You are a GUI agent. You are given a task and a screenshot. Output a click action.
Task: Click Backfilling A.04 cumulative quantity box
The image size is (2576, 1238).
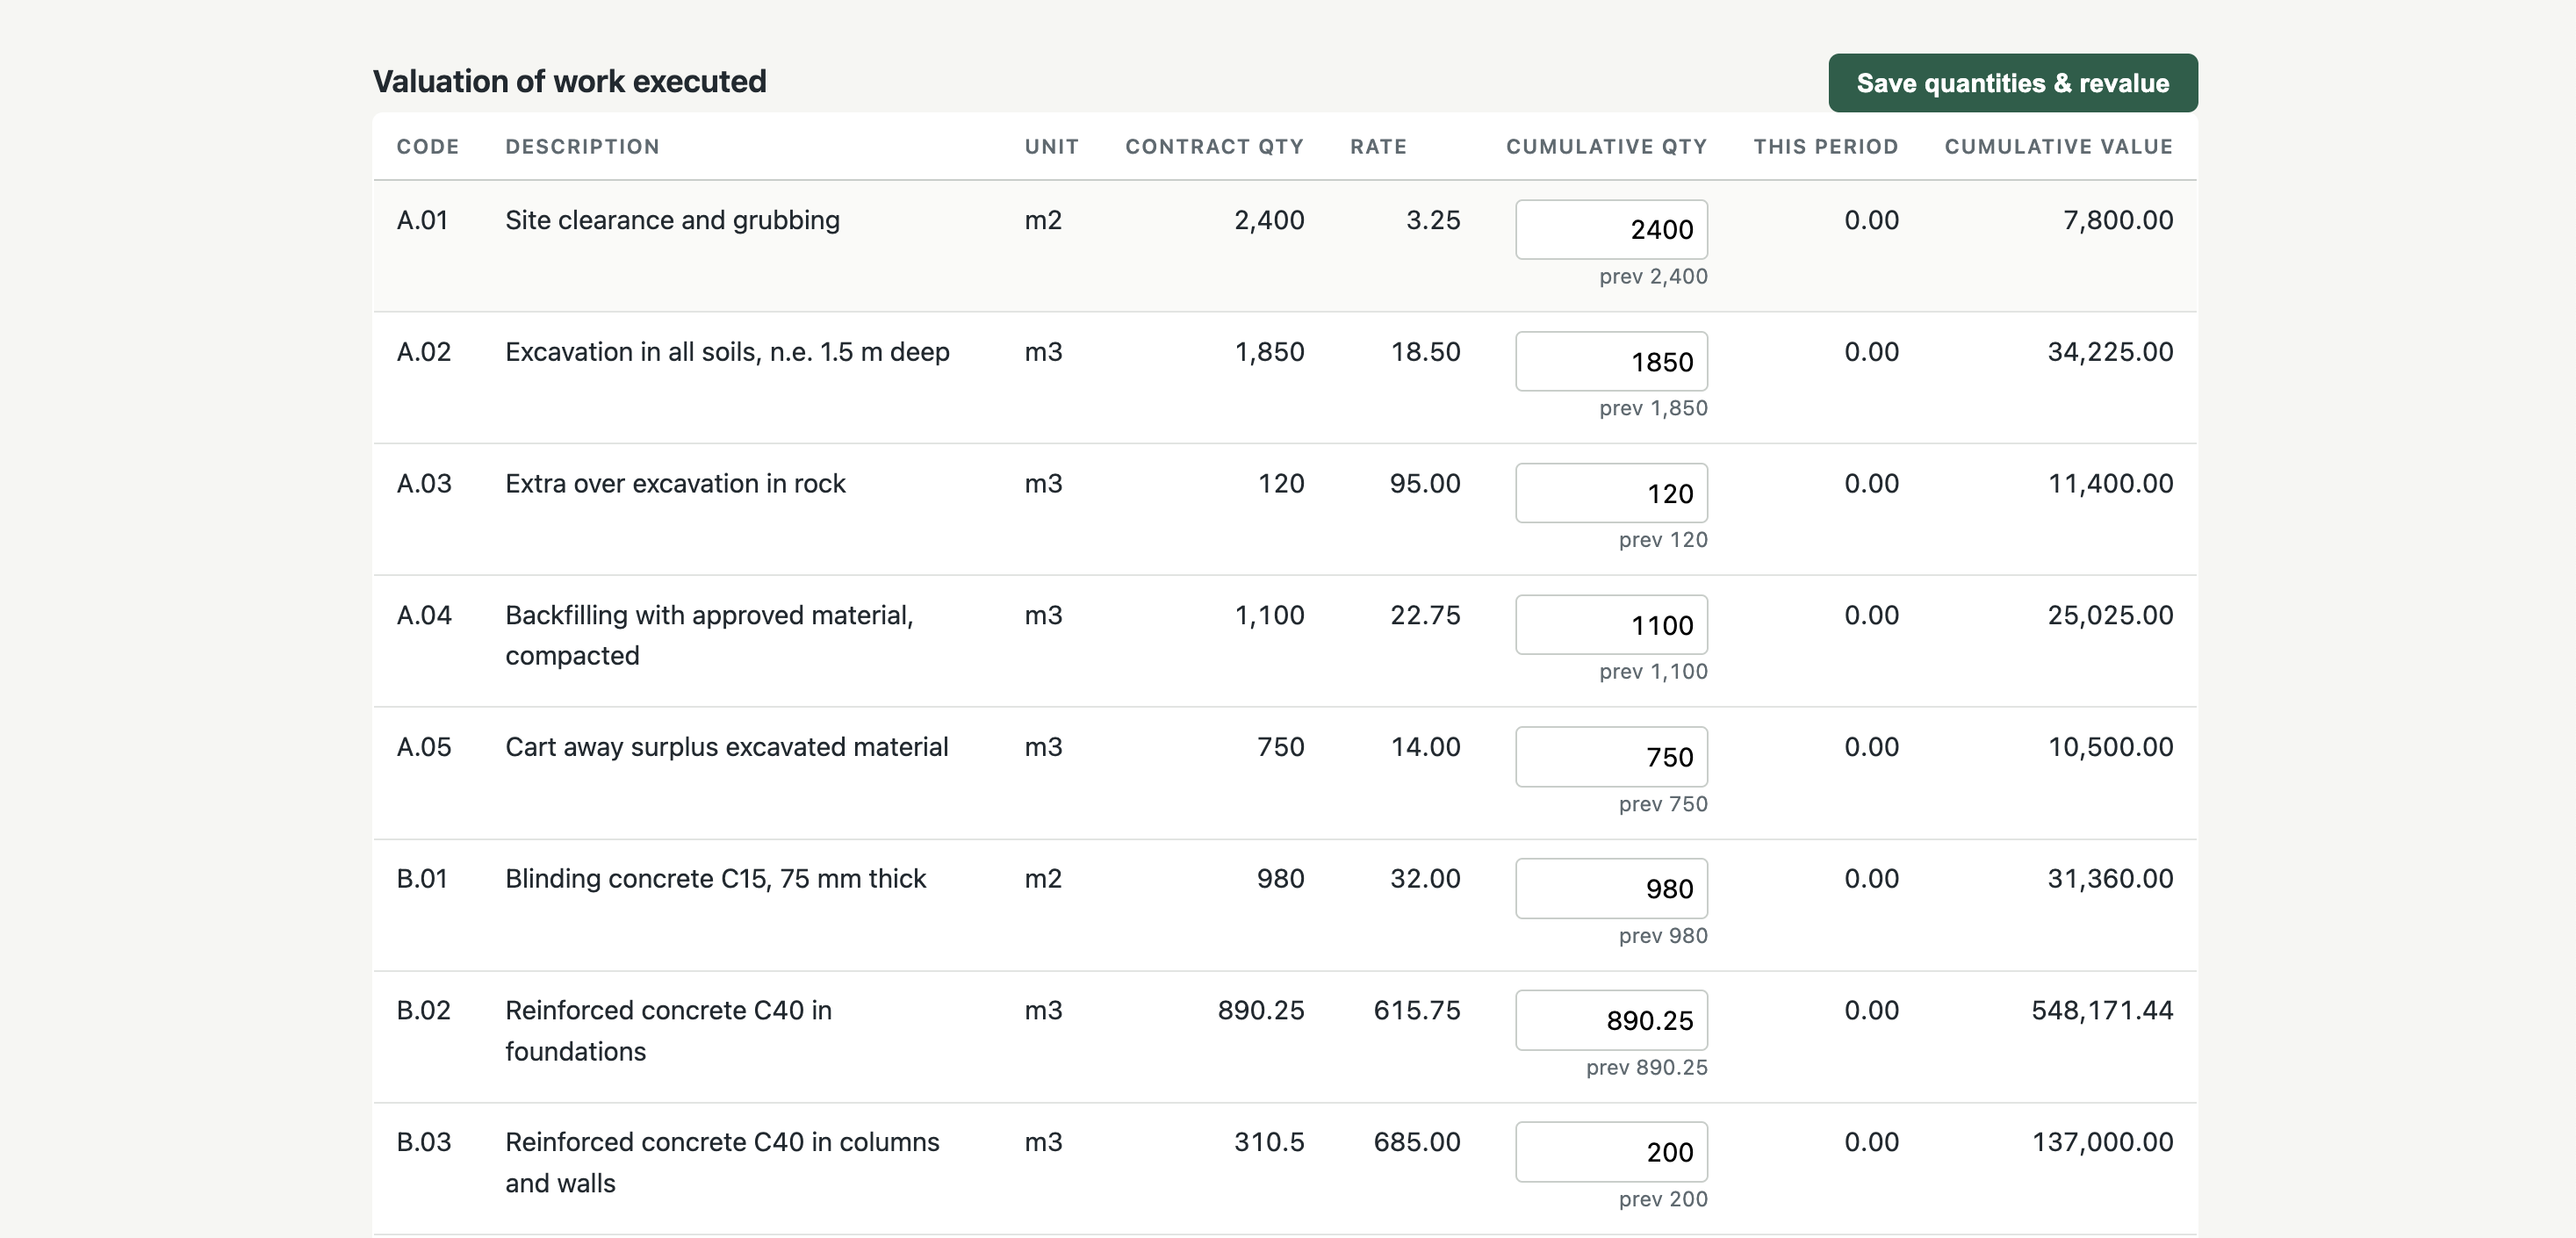(1611, 625)
